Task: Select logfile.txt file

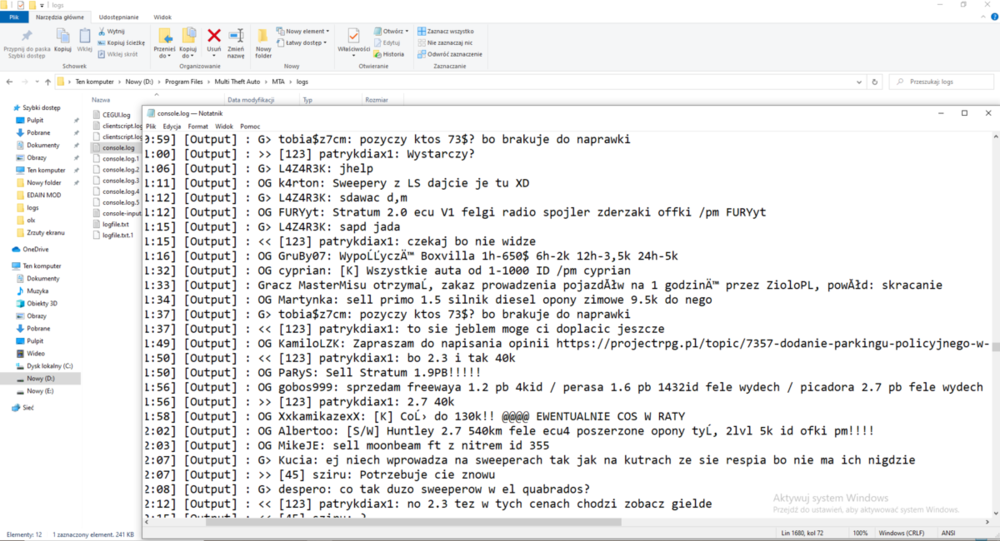Action: 115,225
